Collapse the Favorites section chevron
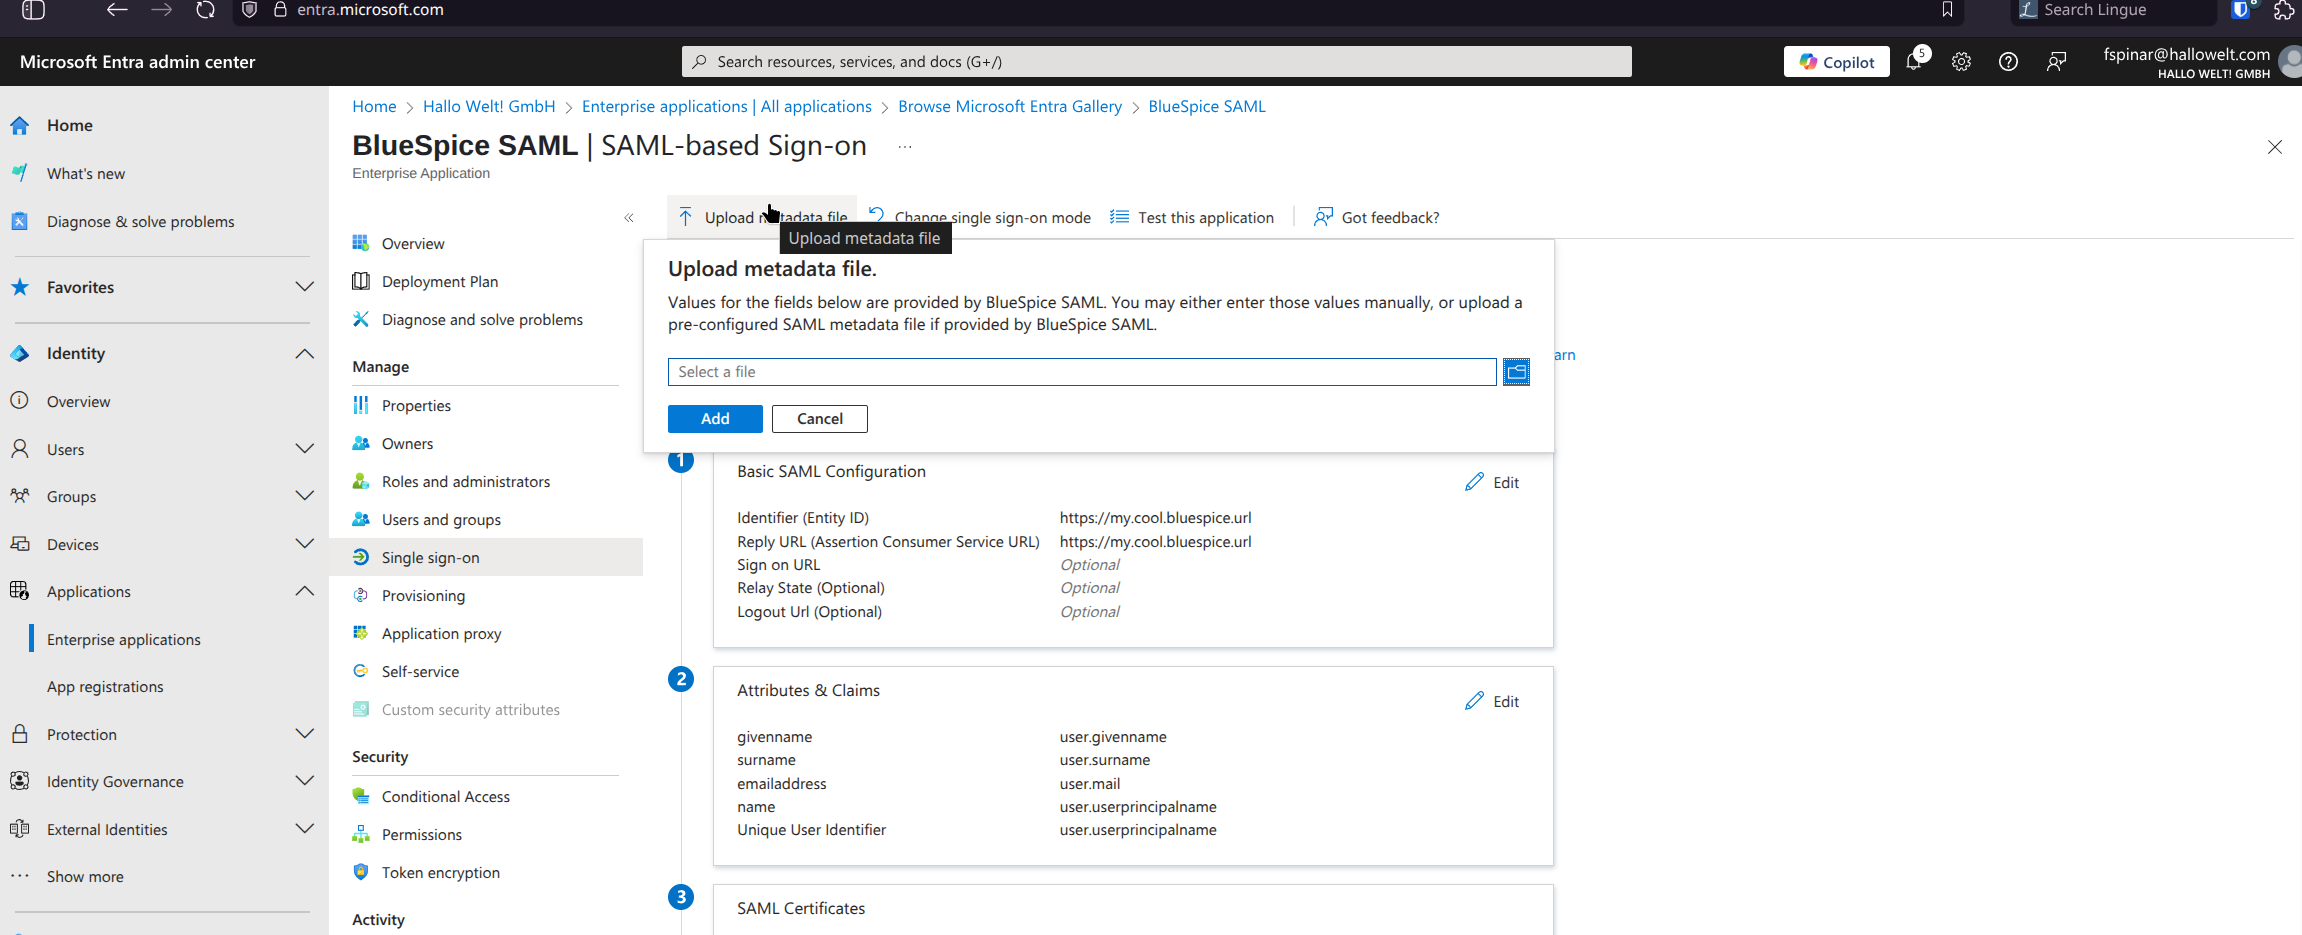Viewport: 2302px width, 935px height. 304,287
